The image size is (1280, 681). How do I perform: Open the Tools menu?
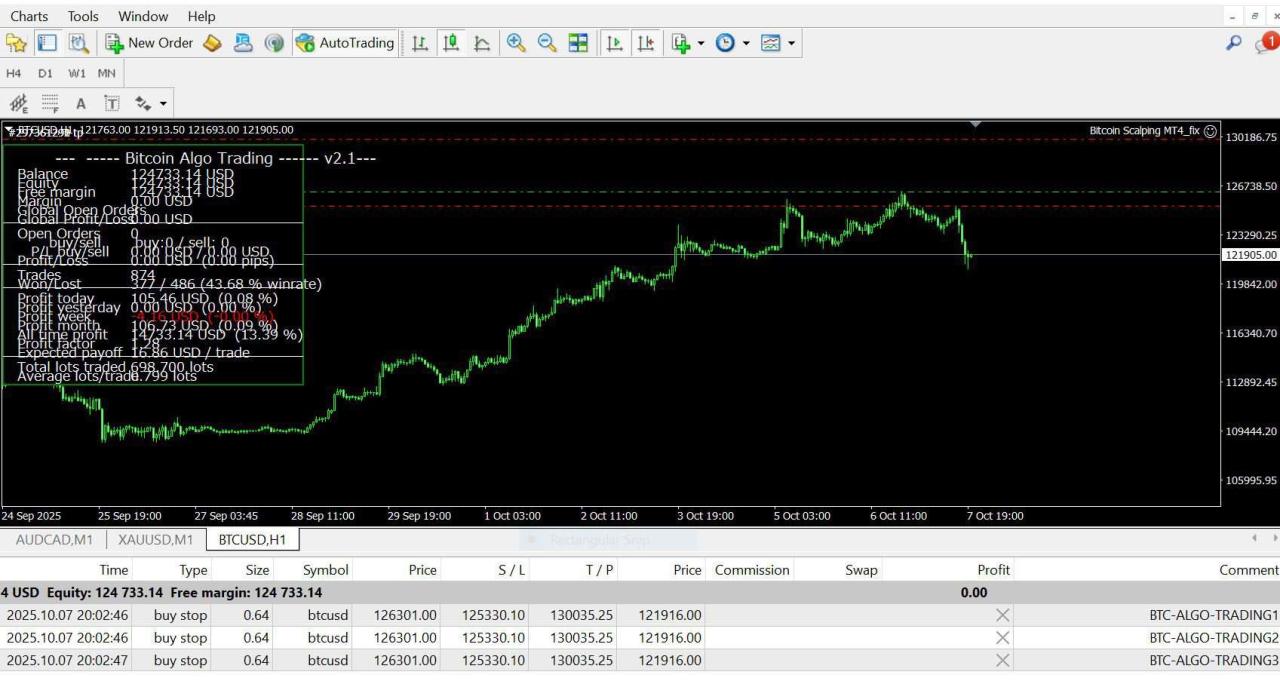pyautogui.click(x=83, y=16)
